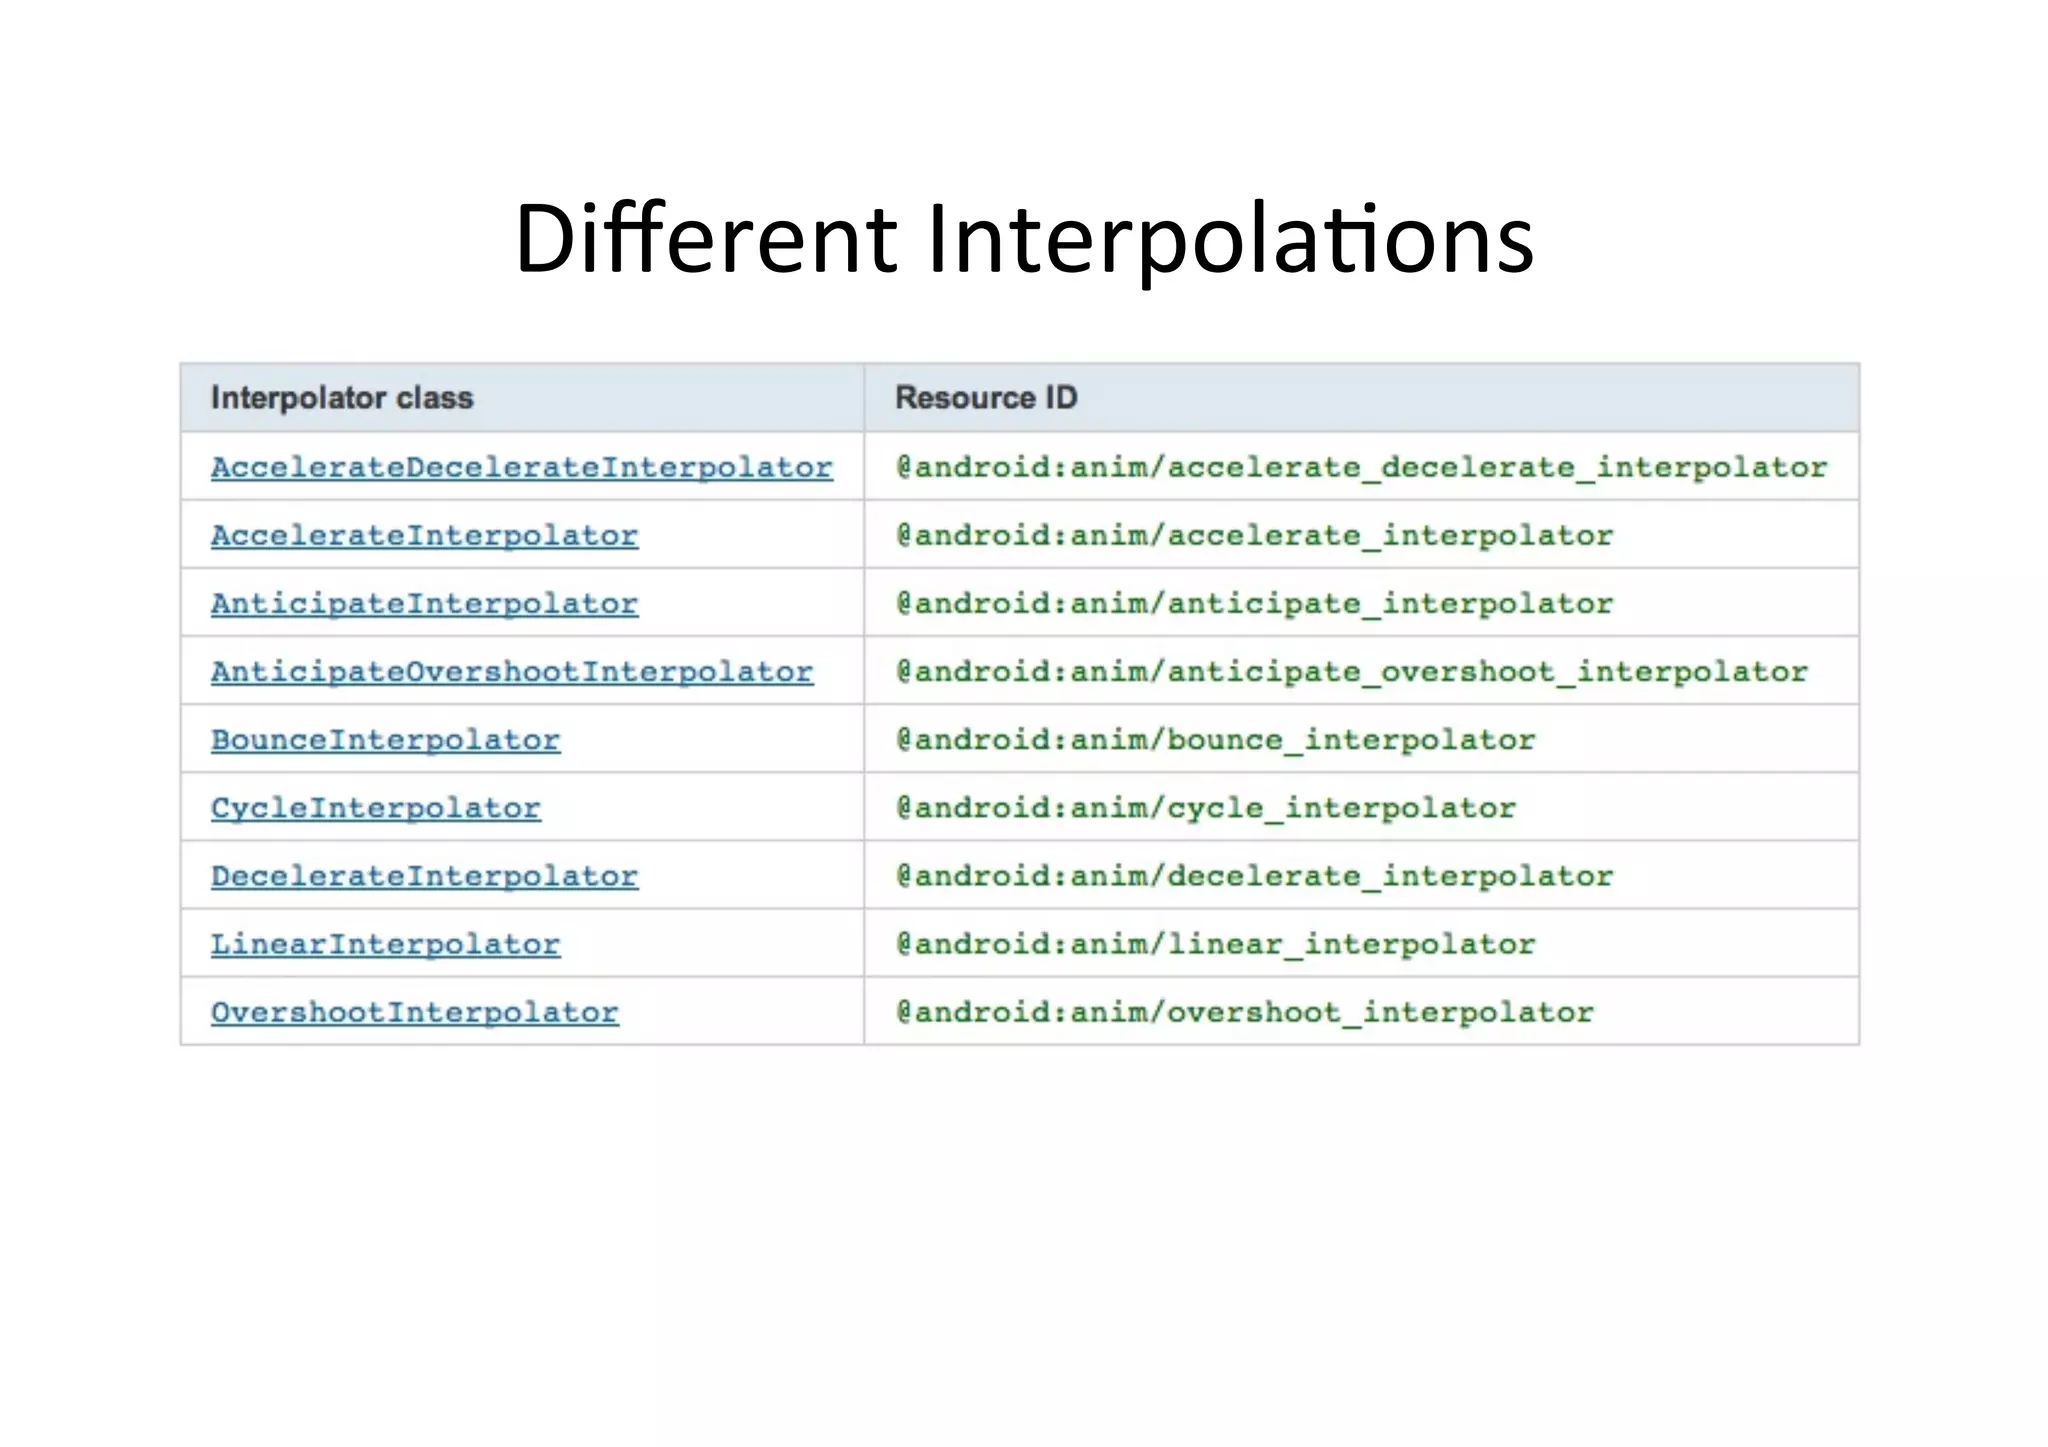Click the cycle_interpolator resource ID
This screenshot has width=2048, height=1447.
click(x=1205, y=808)
